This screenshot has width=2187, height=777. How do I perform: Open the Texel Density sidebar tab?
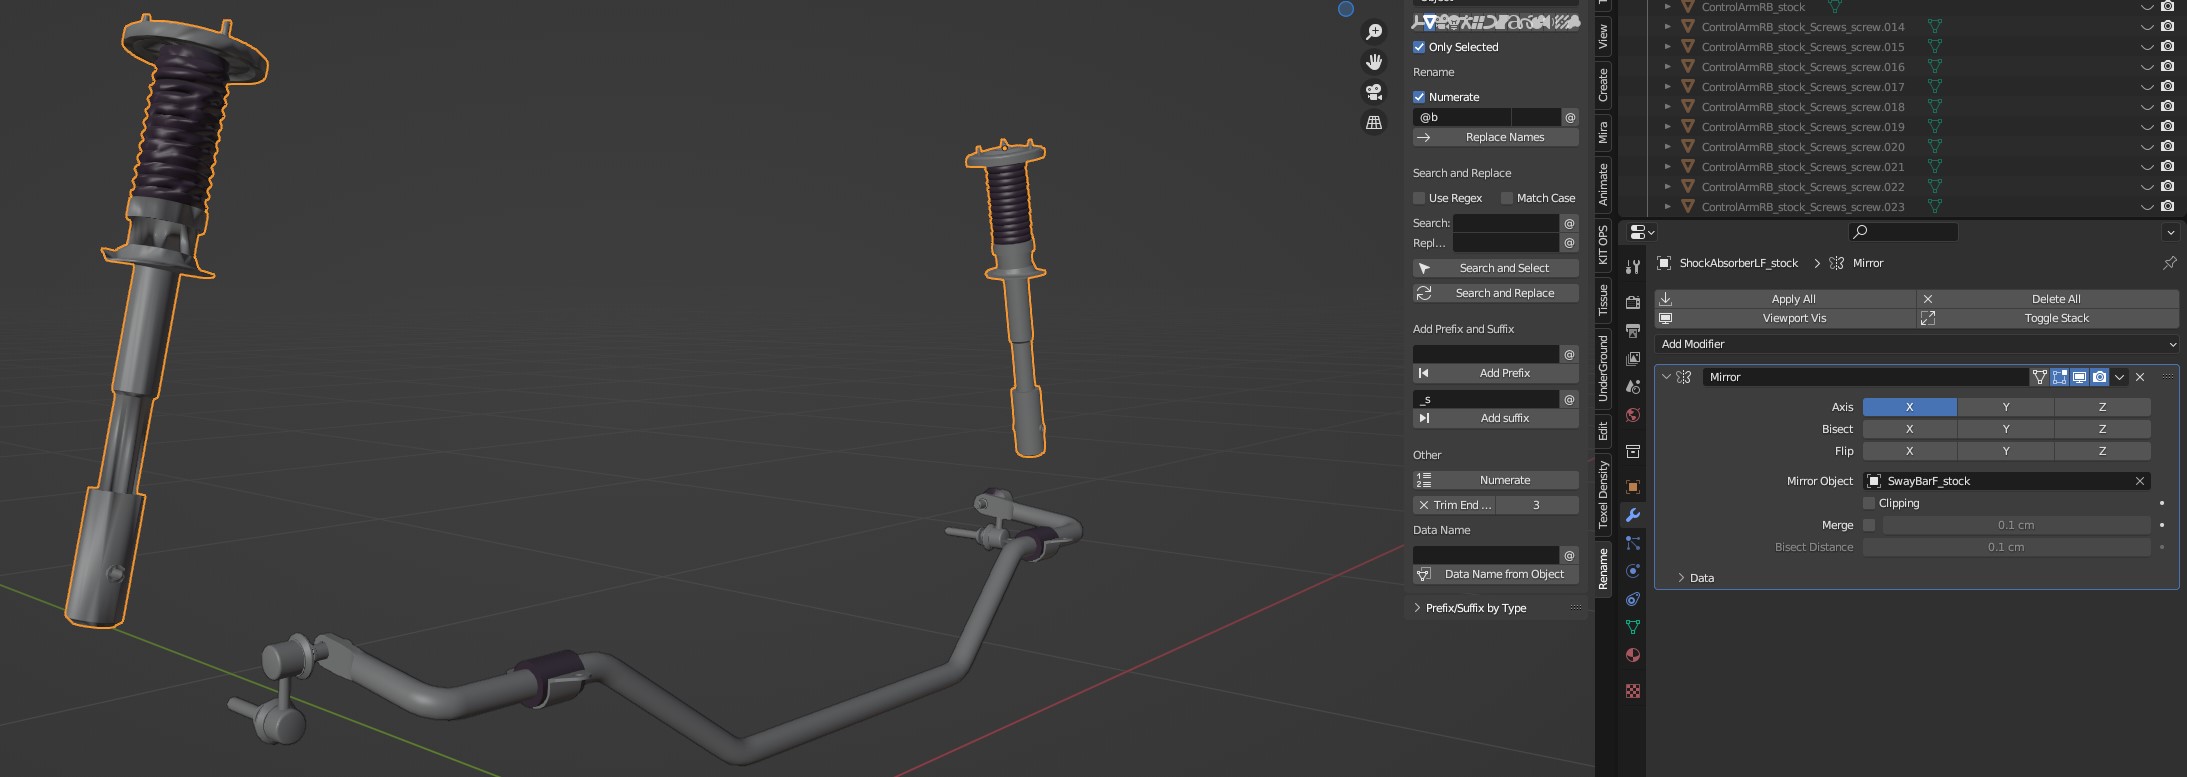1603,495
